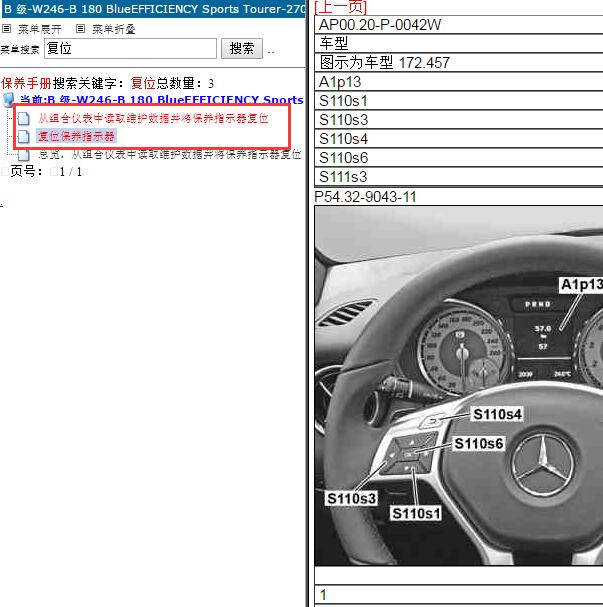
Task: Click the blue vehicle node icon
Action: tap(9, 100)
